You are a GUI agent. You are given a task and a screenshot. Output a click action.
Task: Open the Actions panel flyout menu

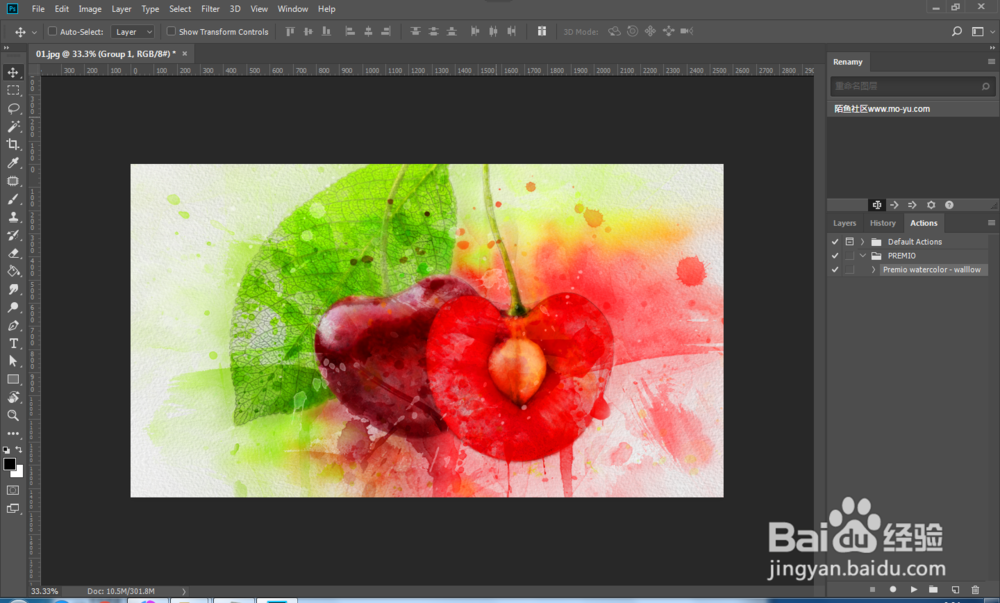pyautogui.click(x=991, y=222)
